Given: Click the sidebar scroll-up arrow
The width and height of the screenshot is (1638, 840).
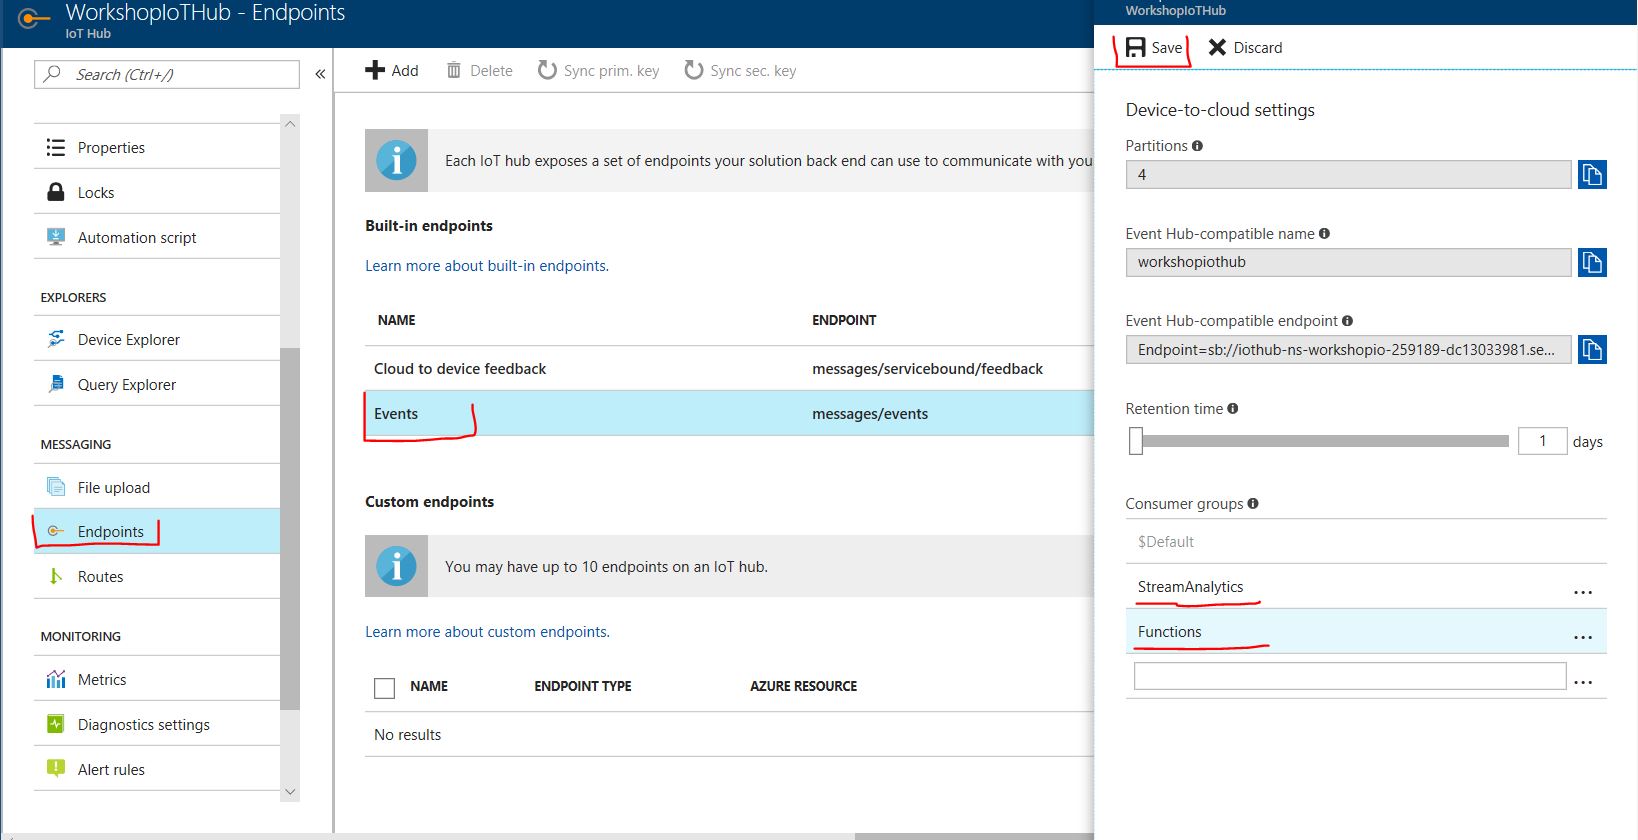Looking at the screenshot, I should pos(290,124).
